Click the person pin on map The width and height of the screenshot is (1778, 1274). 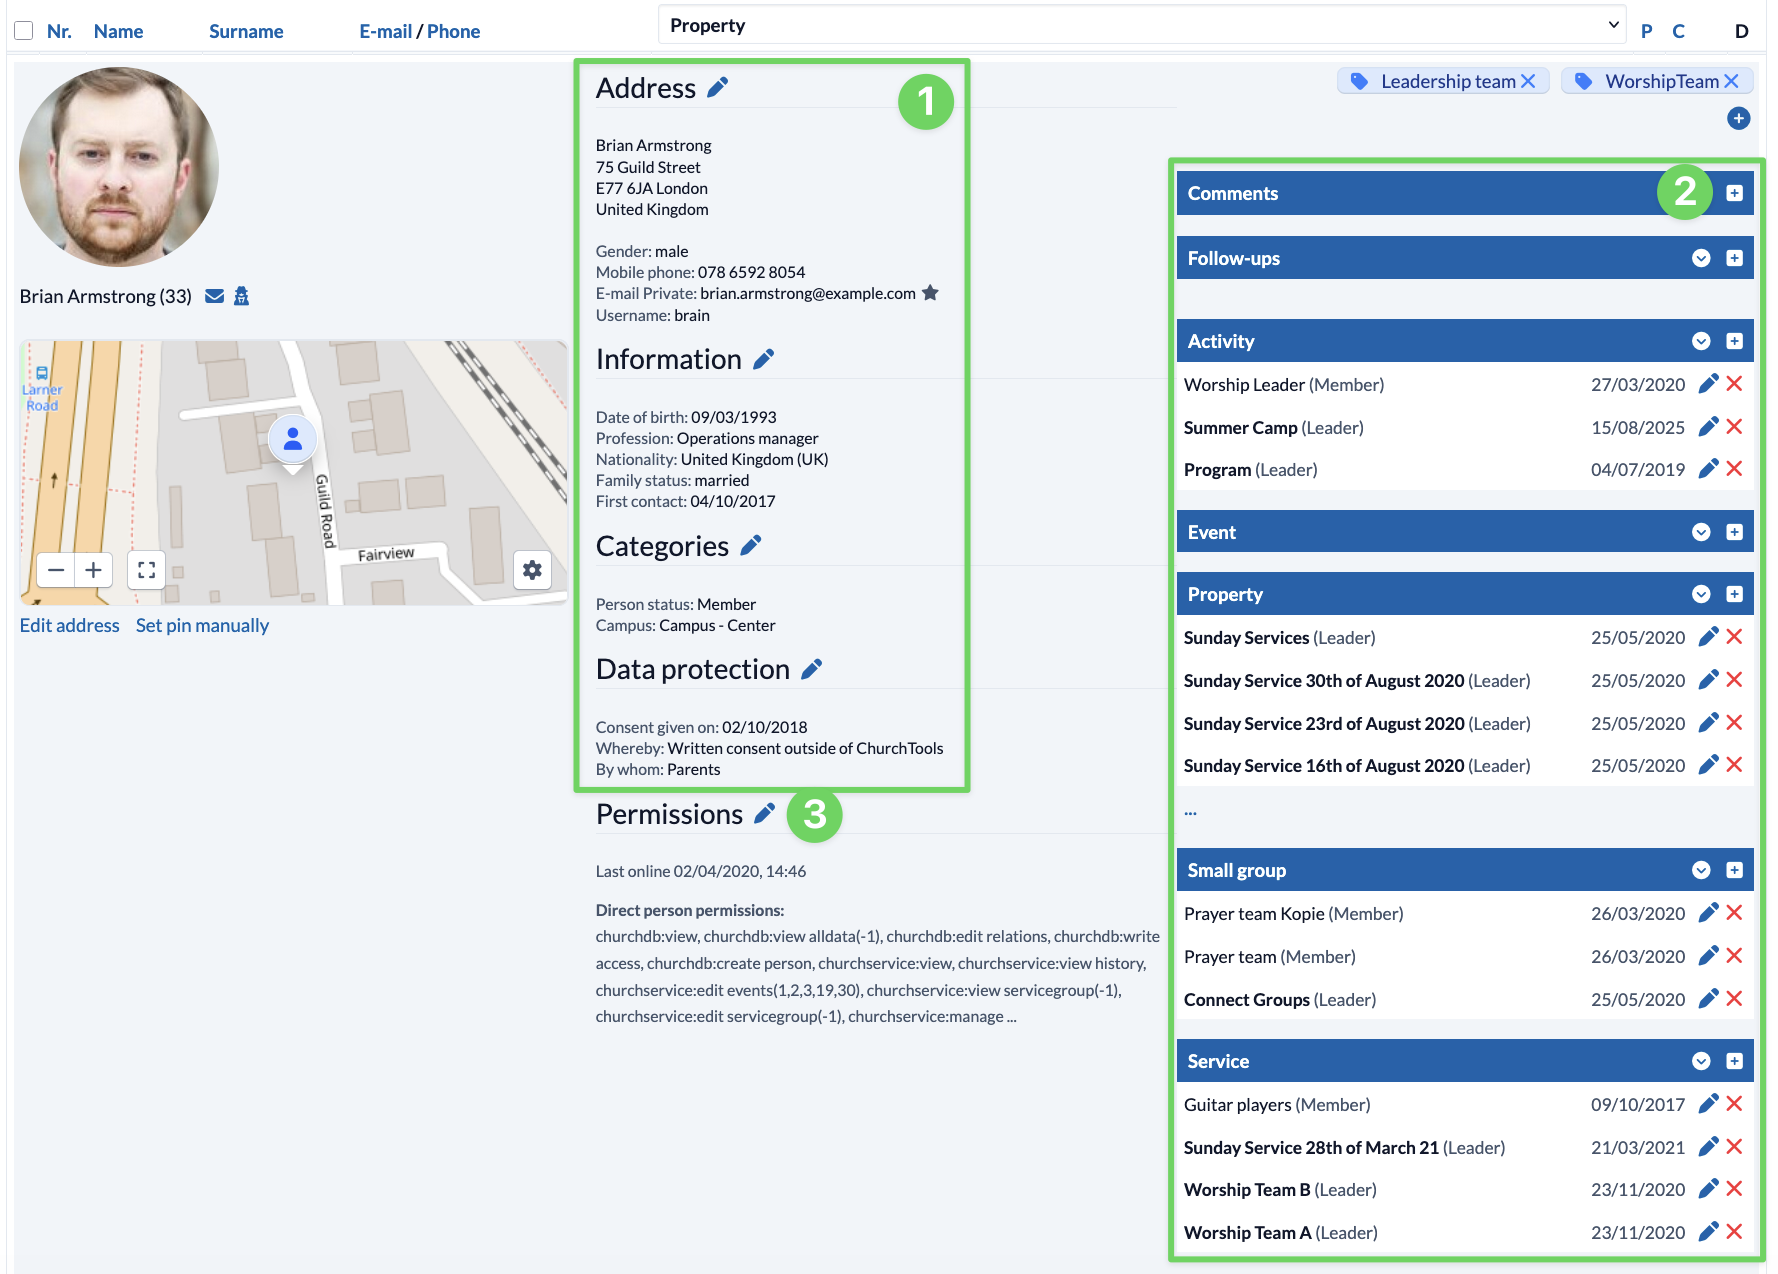(x=293, y=439)
